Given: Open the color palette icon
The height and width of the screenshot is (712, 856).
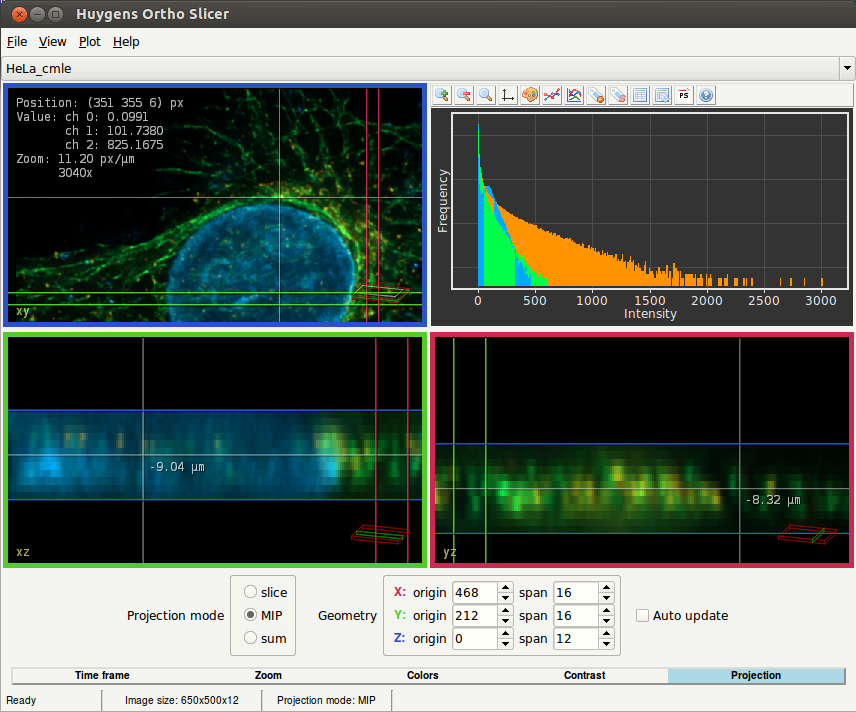Looking at the screenshot, I should tap(530, 95).
